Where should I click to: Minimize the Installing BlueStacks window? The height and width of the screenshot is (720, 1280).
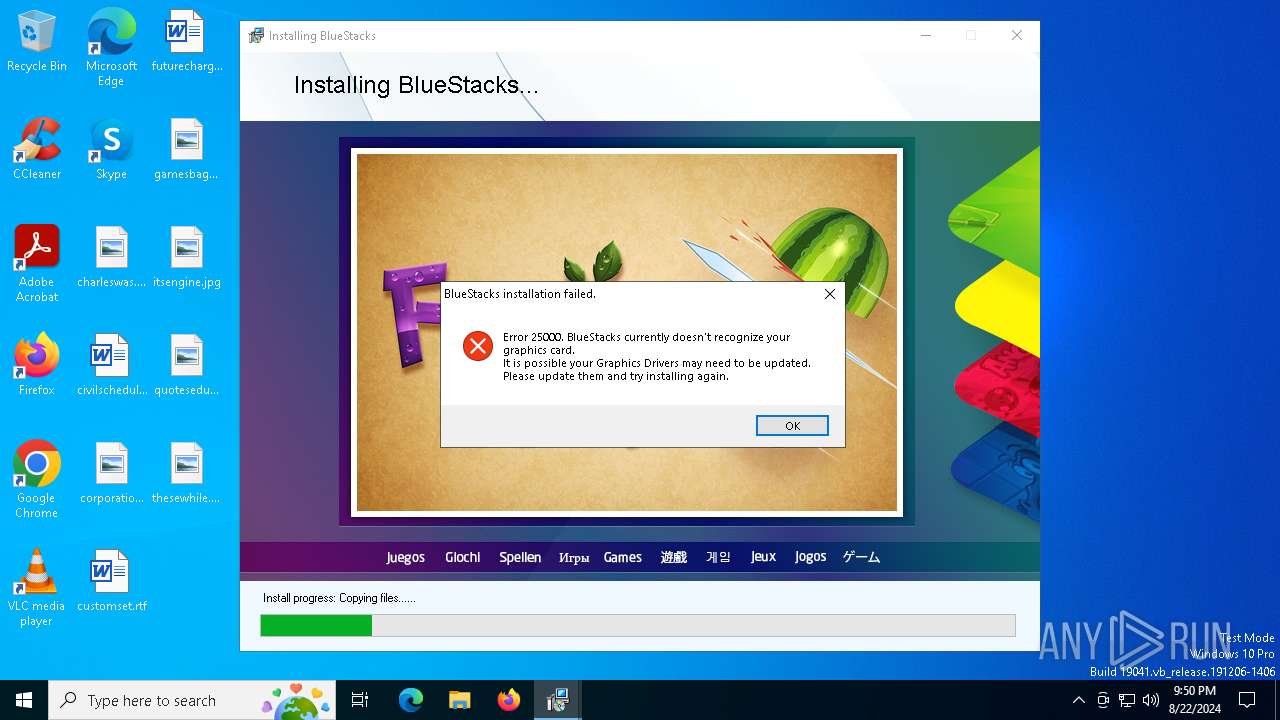(926, 35)
